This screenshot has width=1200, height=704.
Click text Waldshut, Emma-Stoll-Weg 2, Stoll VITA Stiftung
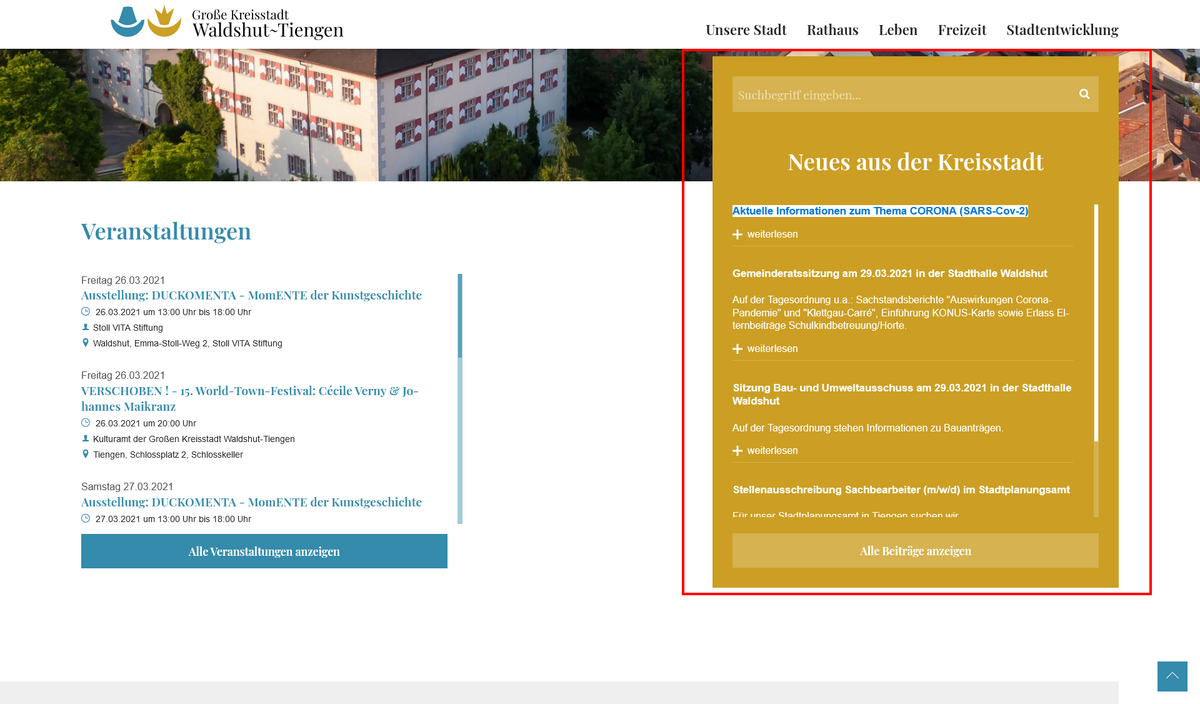(188, 343)
